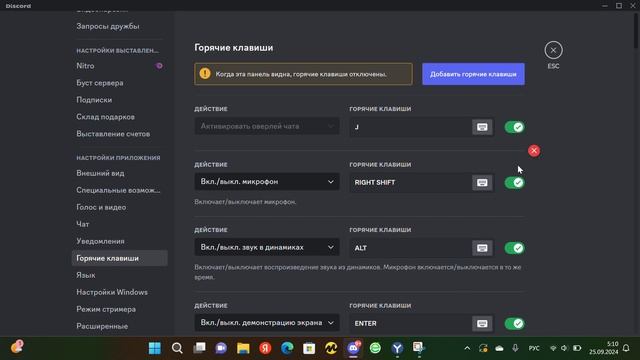640x360 pixels.
Task: Open Microsoft Store from taskbar
Action: coord(309,348)
